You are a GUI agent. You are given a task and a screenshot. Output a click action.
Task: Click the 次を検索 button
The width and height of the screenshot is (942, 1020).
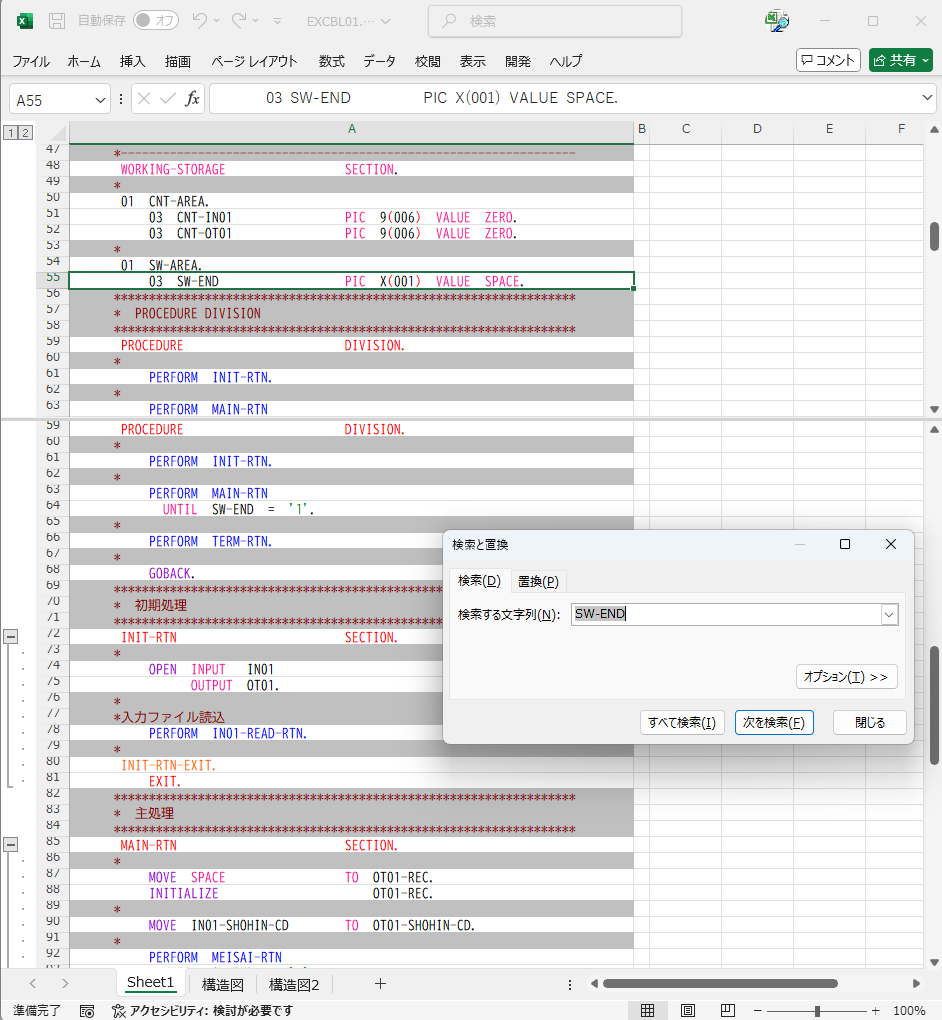774,723
